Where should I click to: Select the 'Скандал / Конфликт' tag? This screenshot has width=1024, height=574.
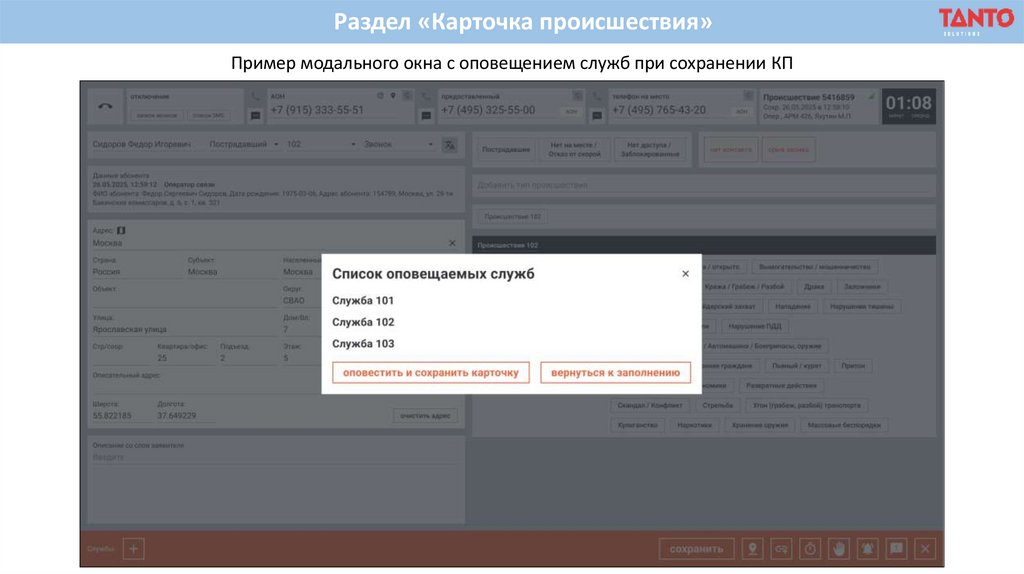[650, 406]
